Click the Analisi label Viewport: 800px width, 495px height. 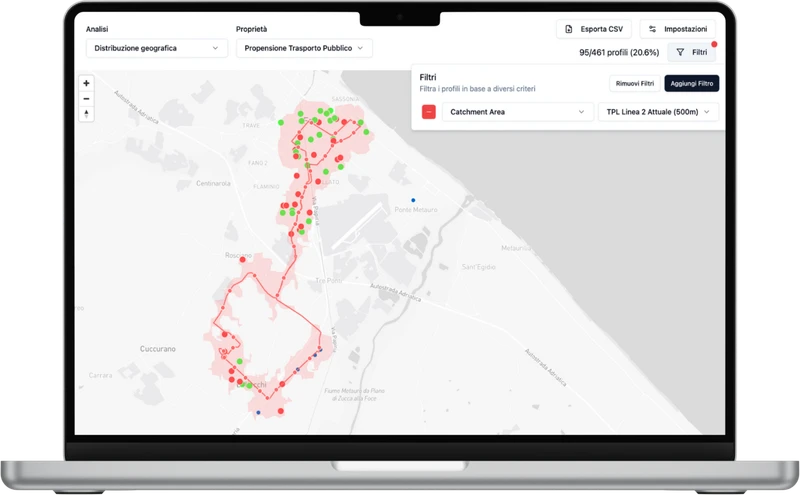[97, 29]
